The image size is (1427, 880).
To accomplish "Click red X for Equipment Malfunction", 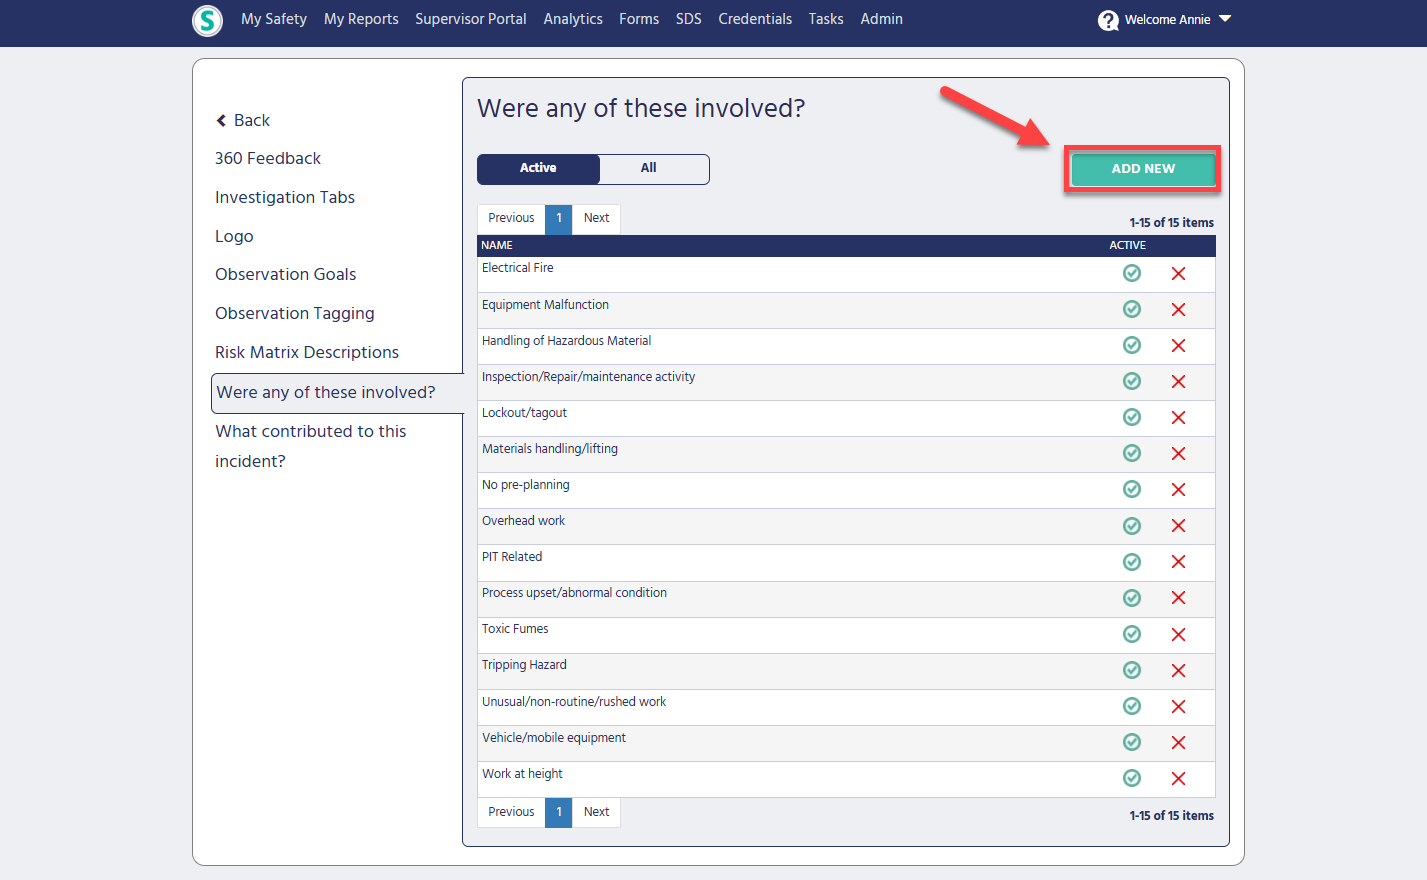I will pos(1178,310).
